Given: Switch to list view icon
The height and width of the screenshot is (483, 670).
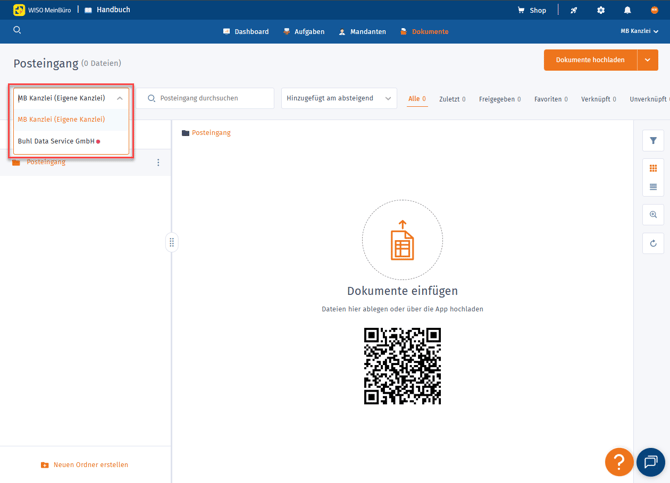Looking at the screenshot, I should click(x=653, y=187).
